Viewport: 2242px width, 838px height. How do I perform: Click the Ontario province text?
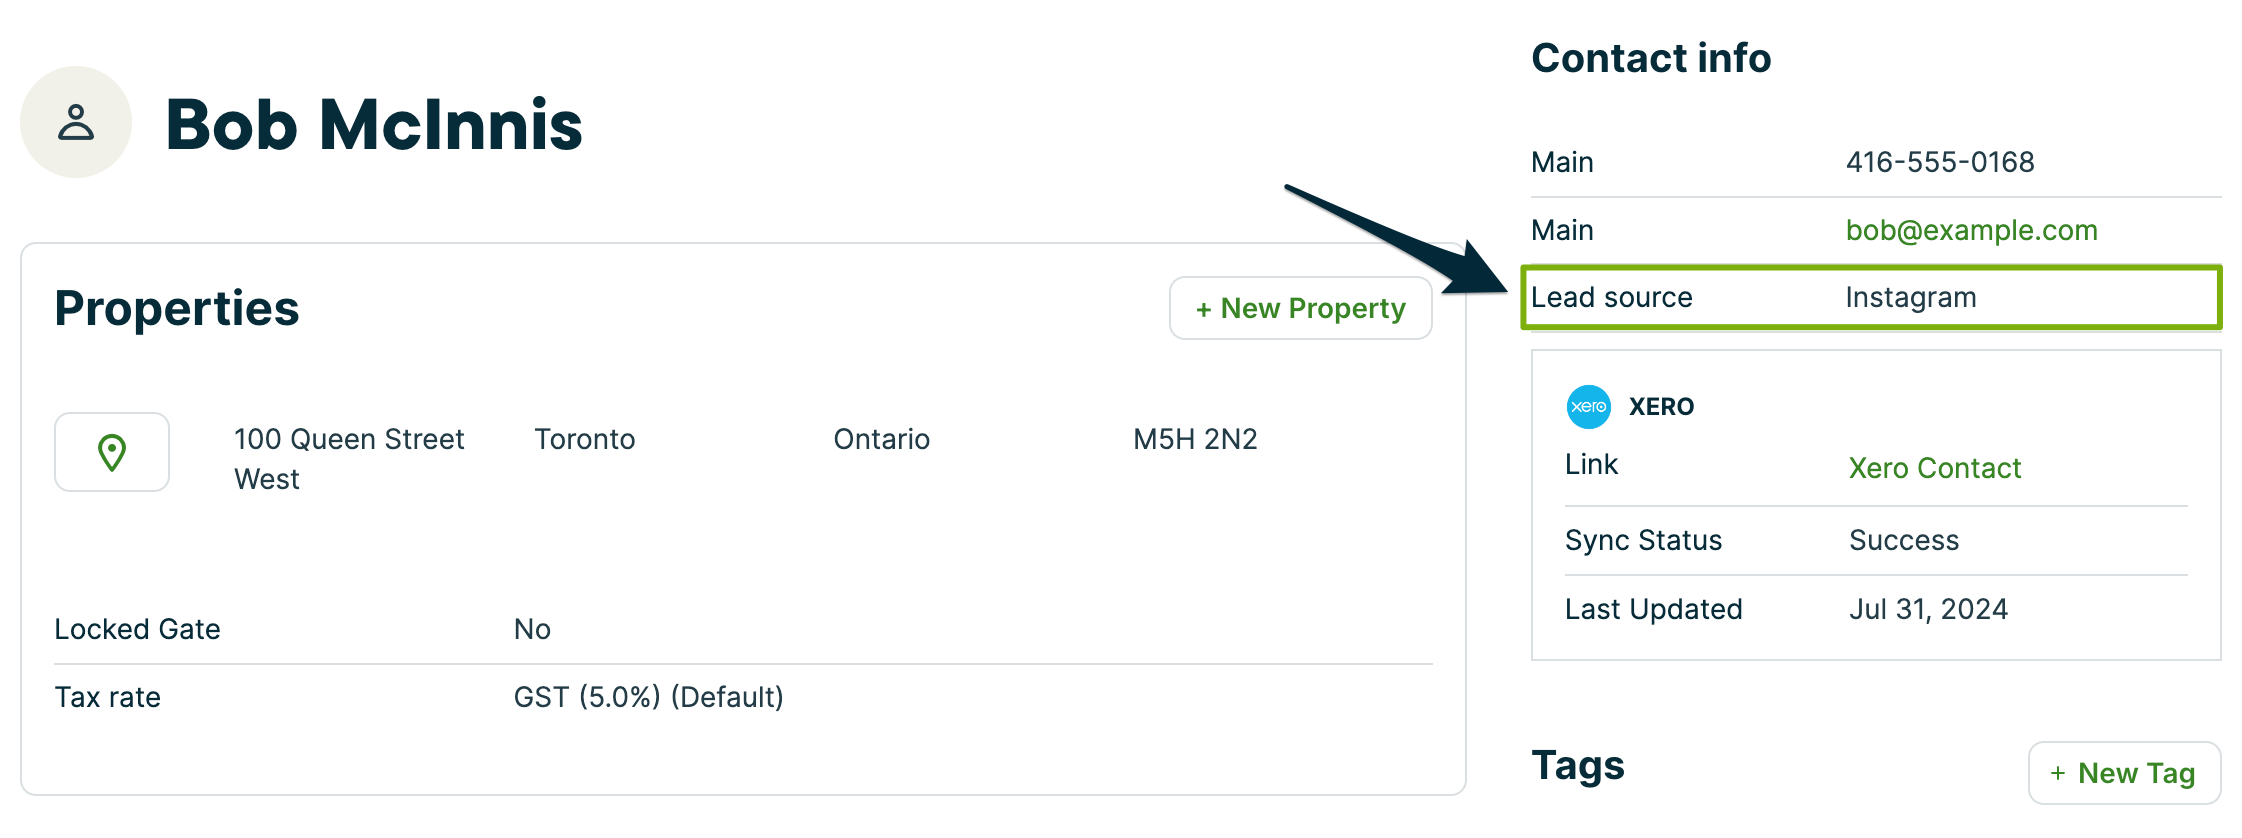click(881, 439)
